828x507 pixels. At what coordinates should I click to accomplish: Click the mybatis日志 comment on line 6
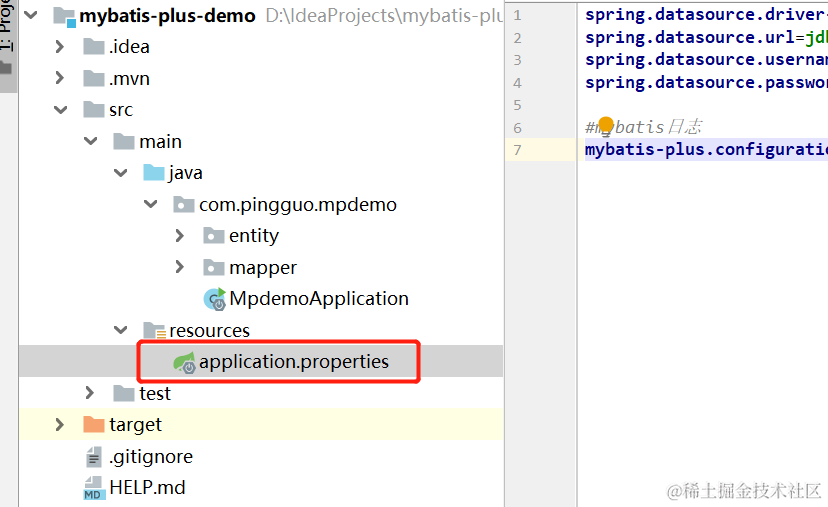pyautogui.click(x=644, y=127)
